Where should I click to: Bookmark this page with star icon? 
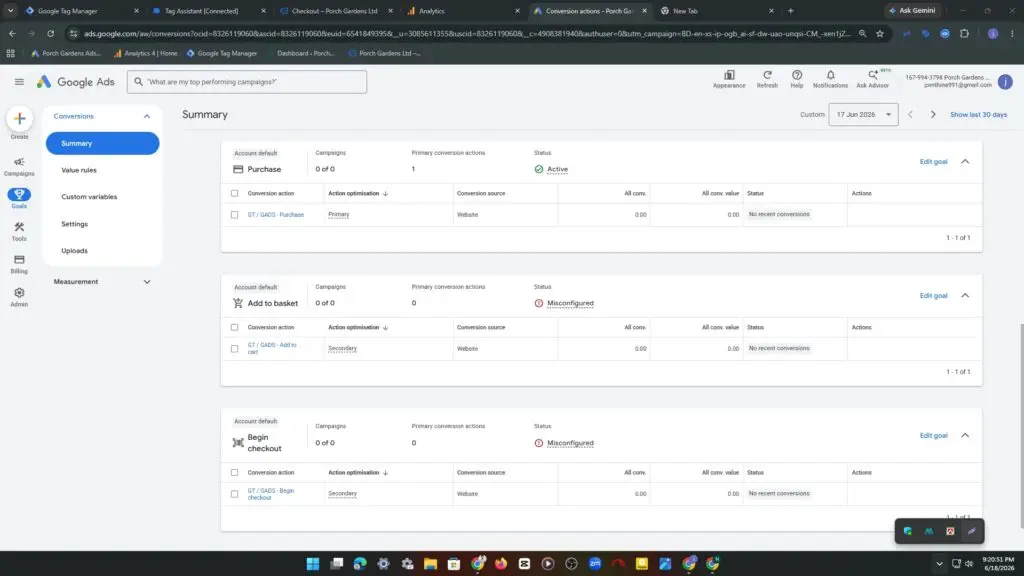pyautogui.click(x=880, y=33)
